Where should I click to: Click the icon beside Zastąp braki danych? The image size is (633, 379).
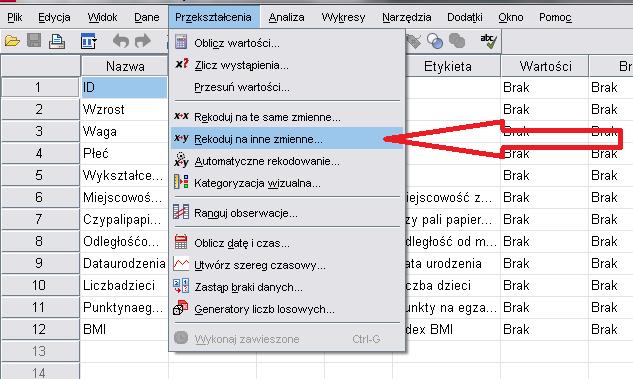pyautogui.click(x=181, y=286)
